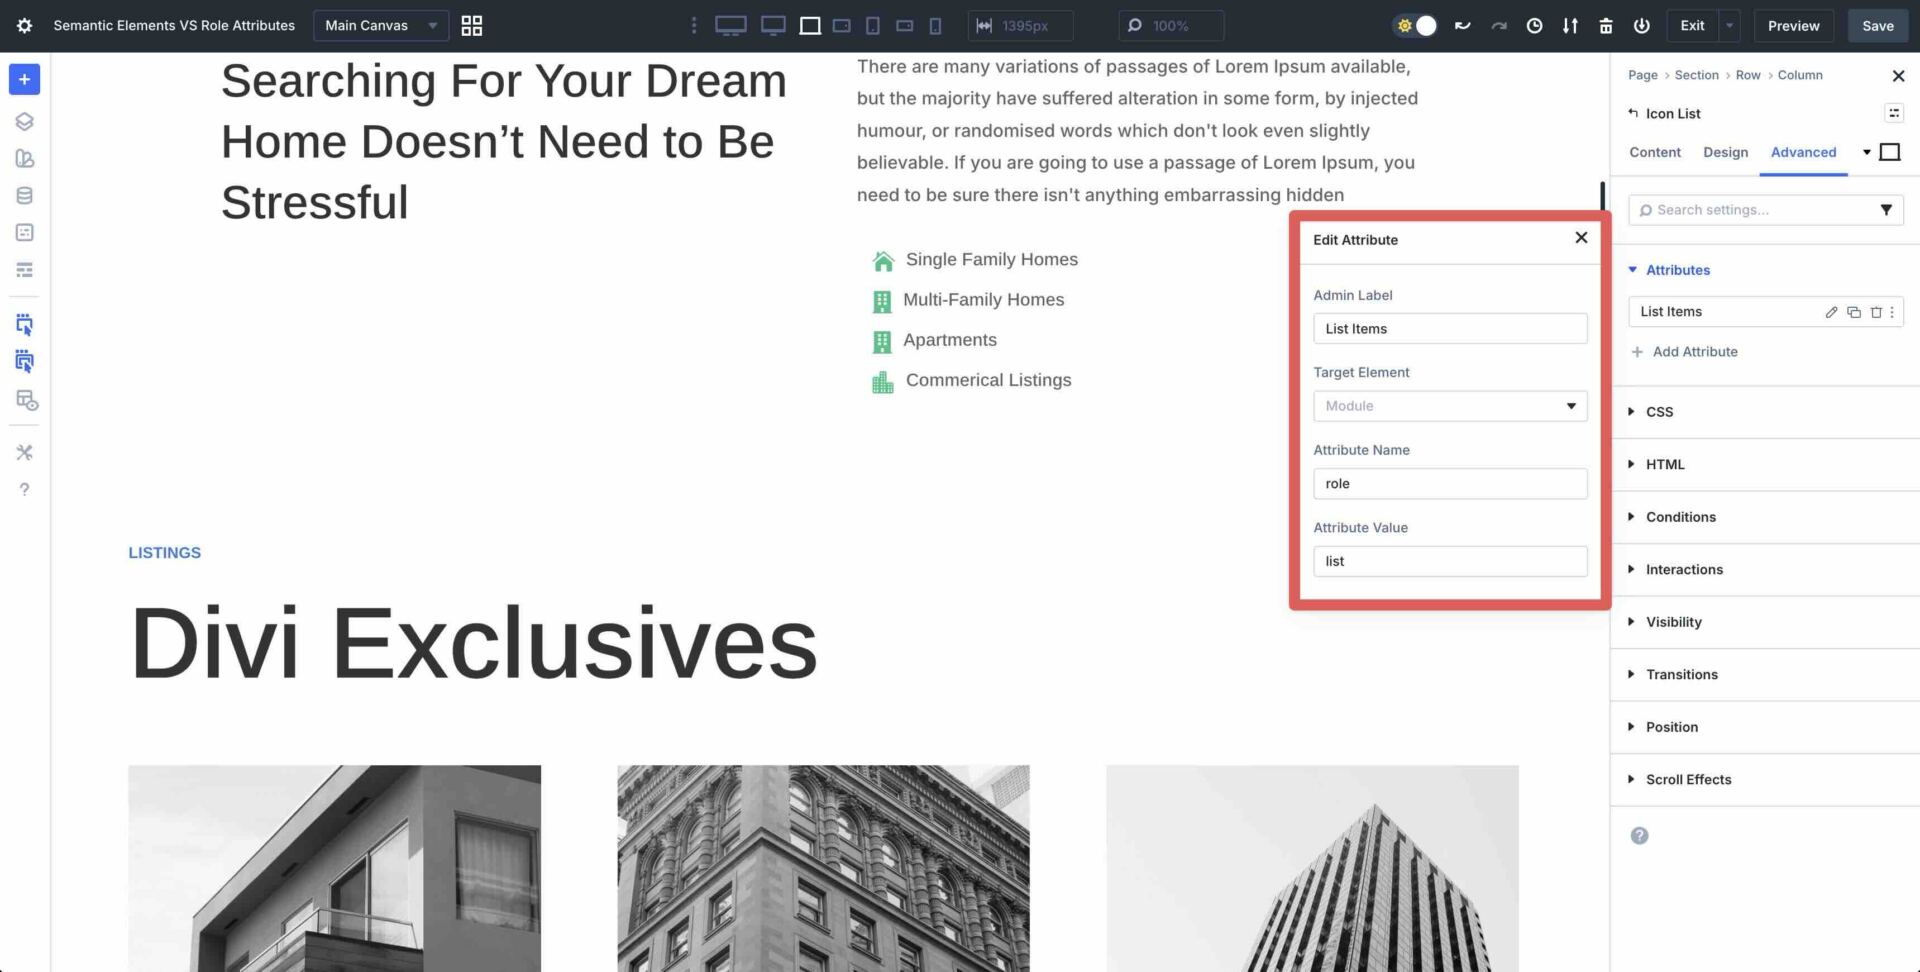Toggle the light/dark mode switch
This screenshot has width=1920, height=972.
point(1414,26)
